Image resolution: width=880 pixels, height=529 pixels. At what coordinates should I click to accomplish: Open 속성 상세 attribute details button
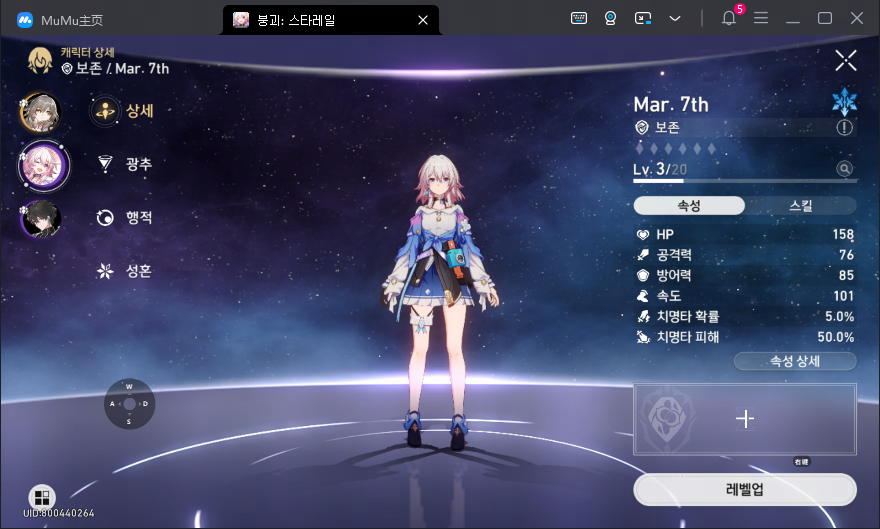click(x=795, y=361)
